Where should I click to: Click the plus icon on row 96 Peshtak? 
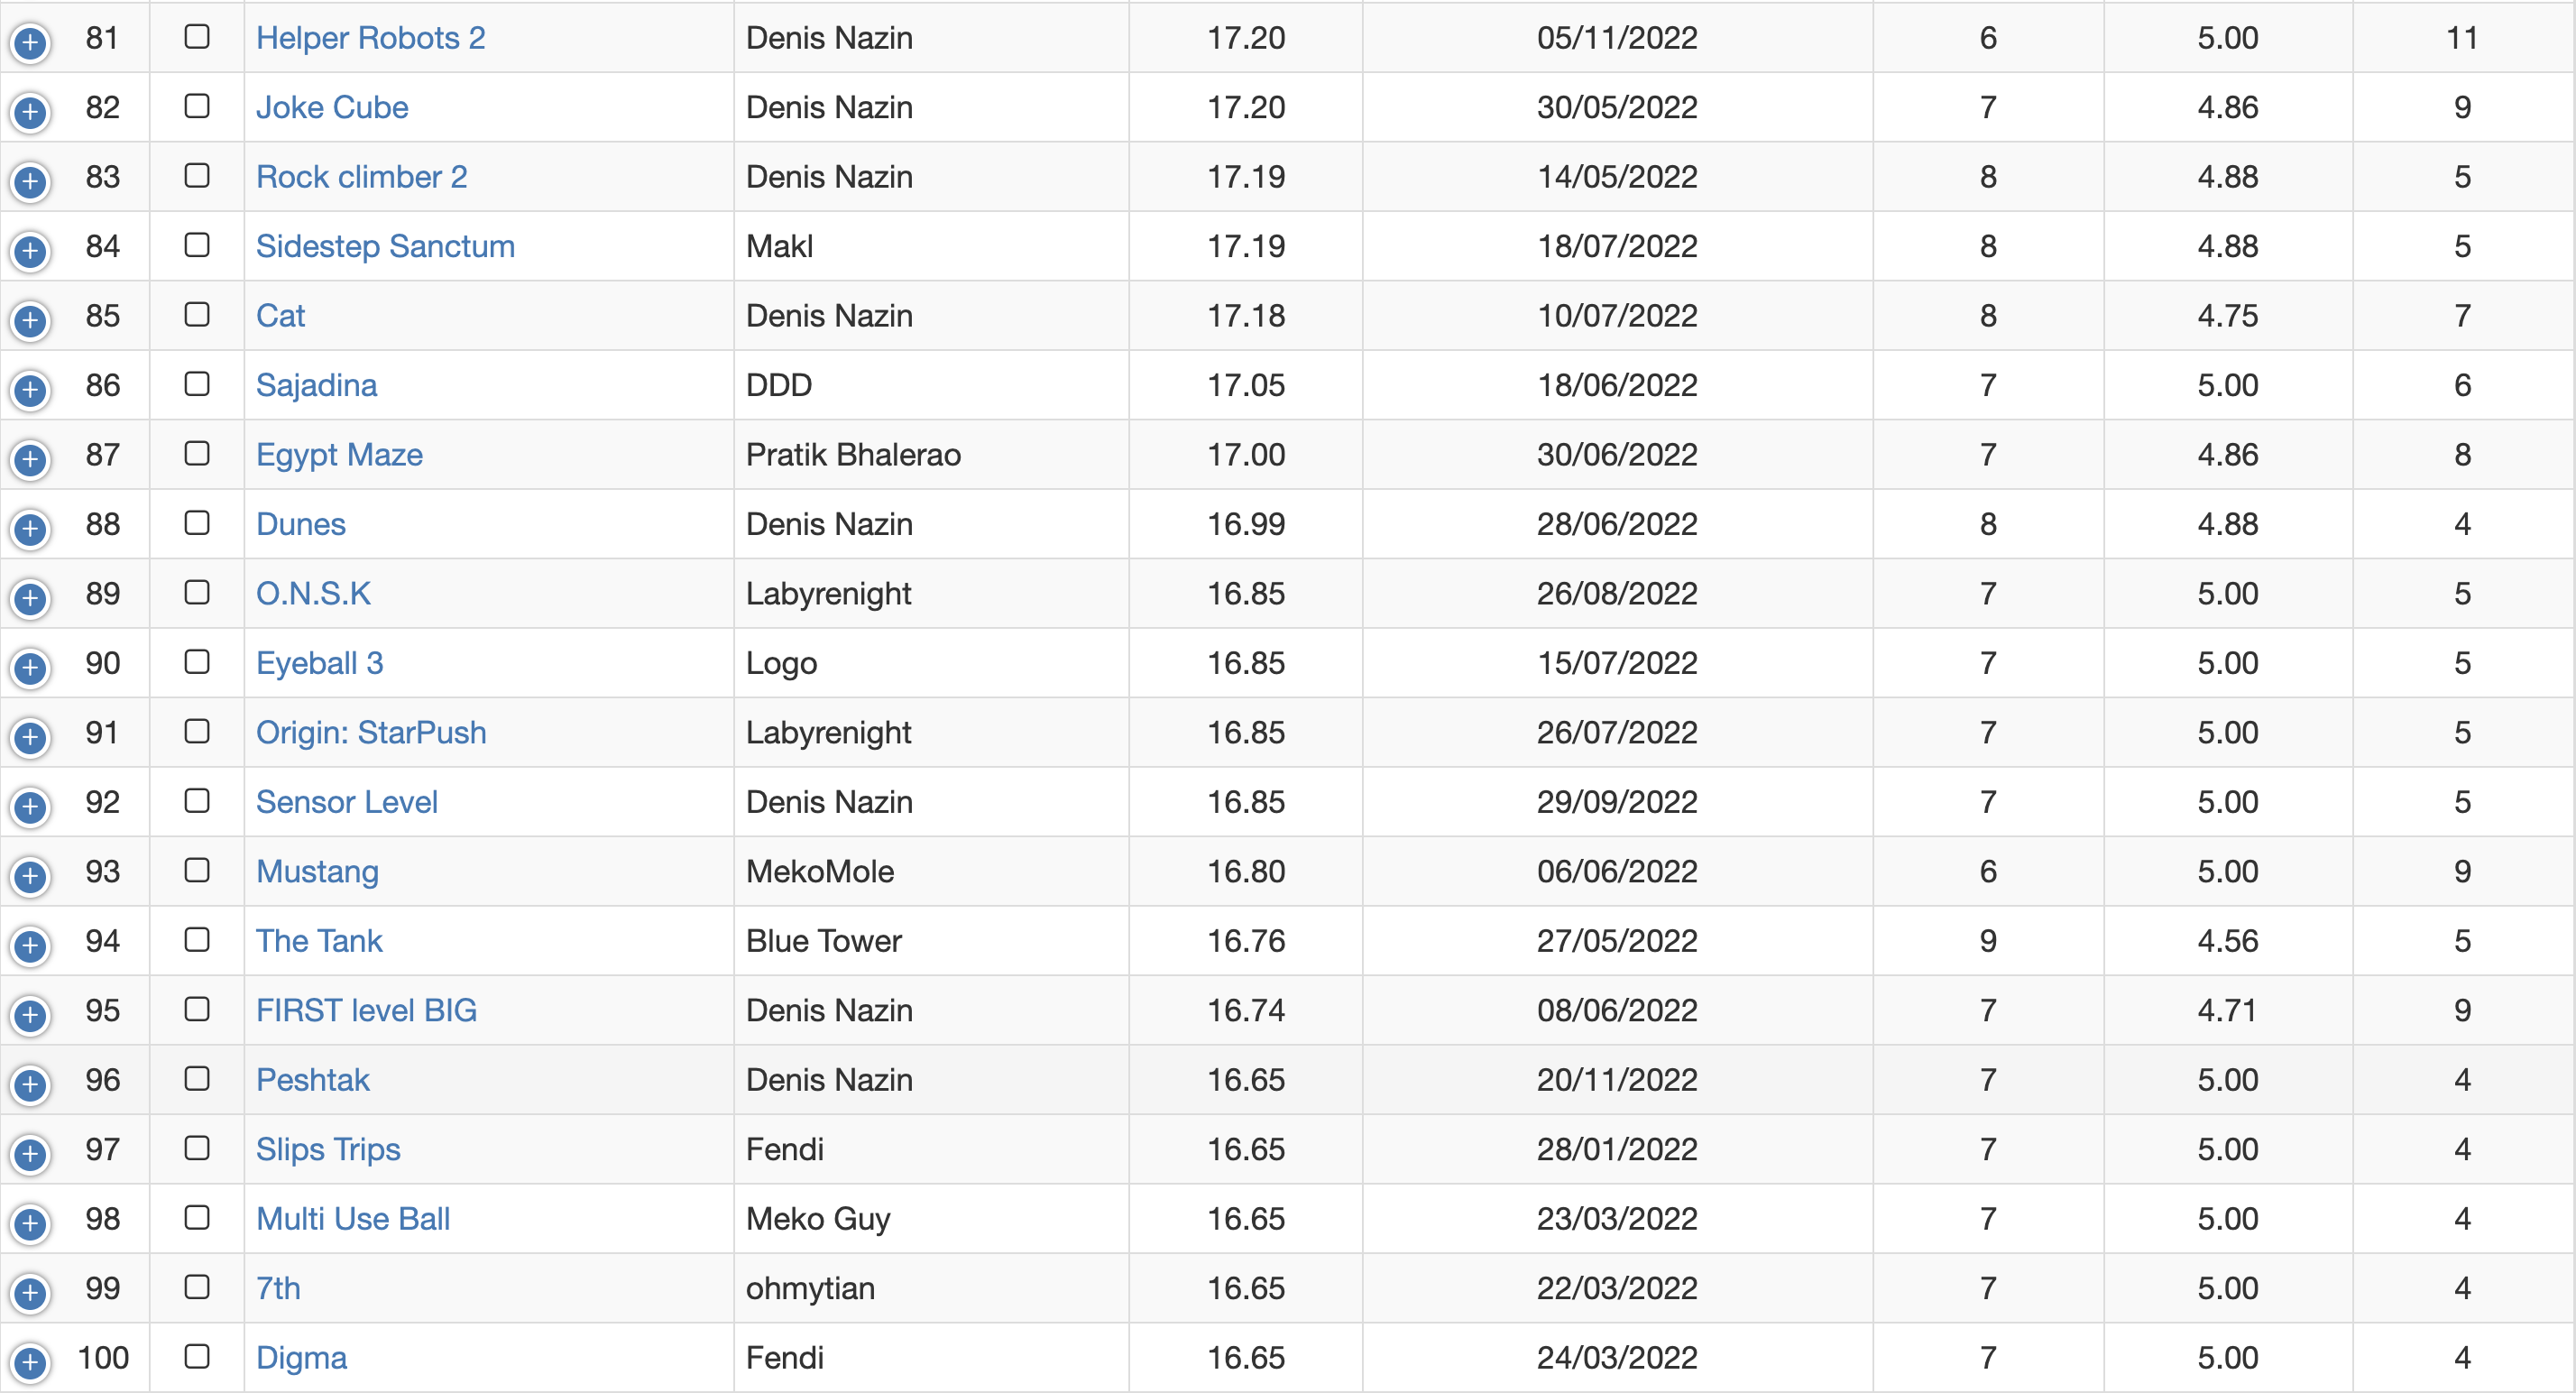30,1085
